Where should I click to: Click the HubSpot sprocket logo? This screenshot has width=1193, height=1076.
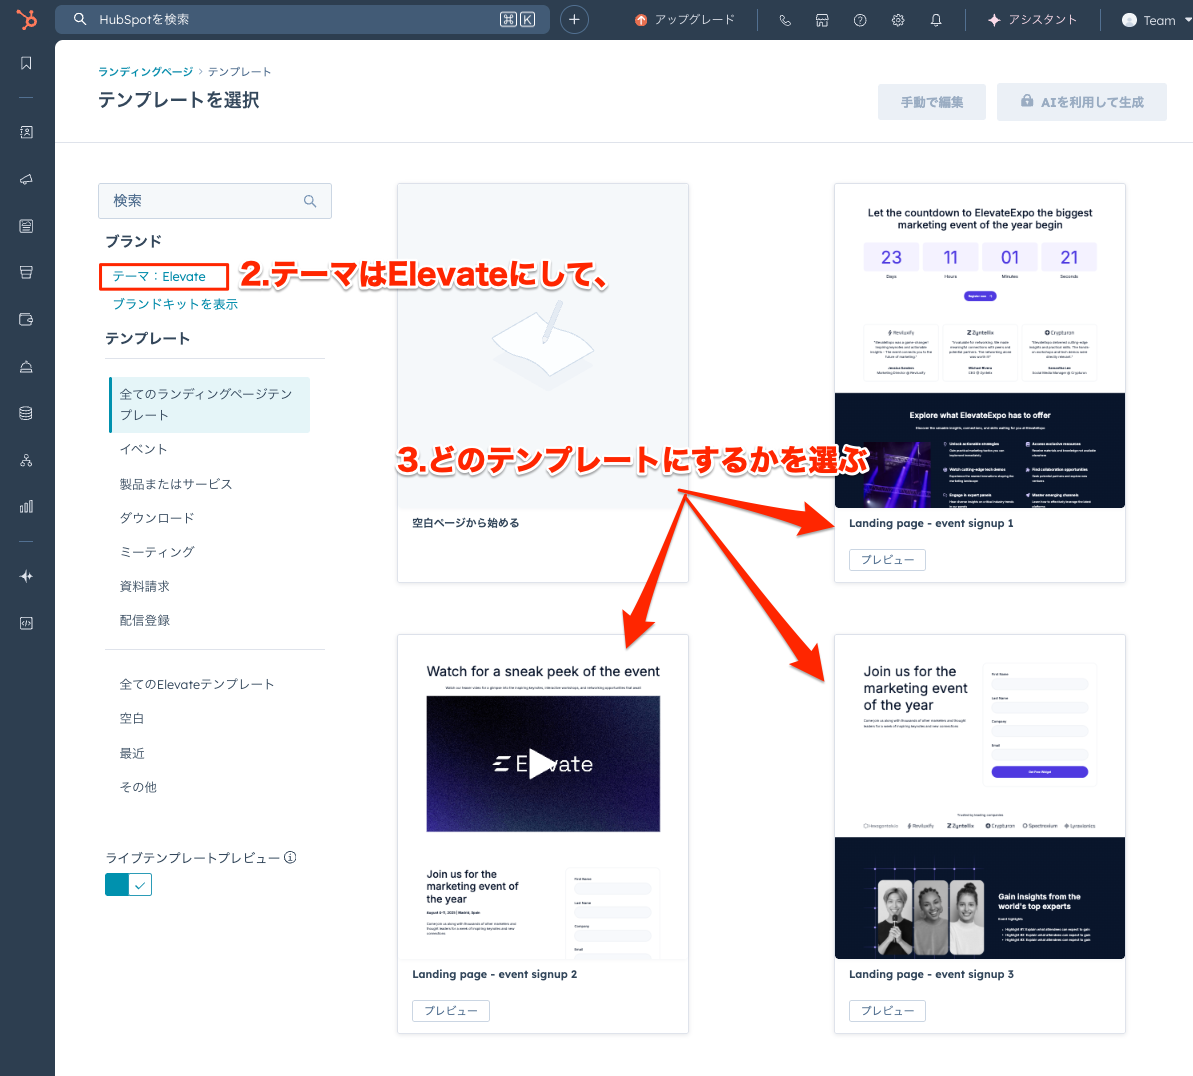pyautogui.click(x=27, y=19)
